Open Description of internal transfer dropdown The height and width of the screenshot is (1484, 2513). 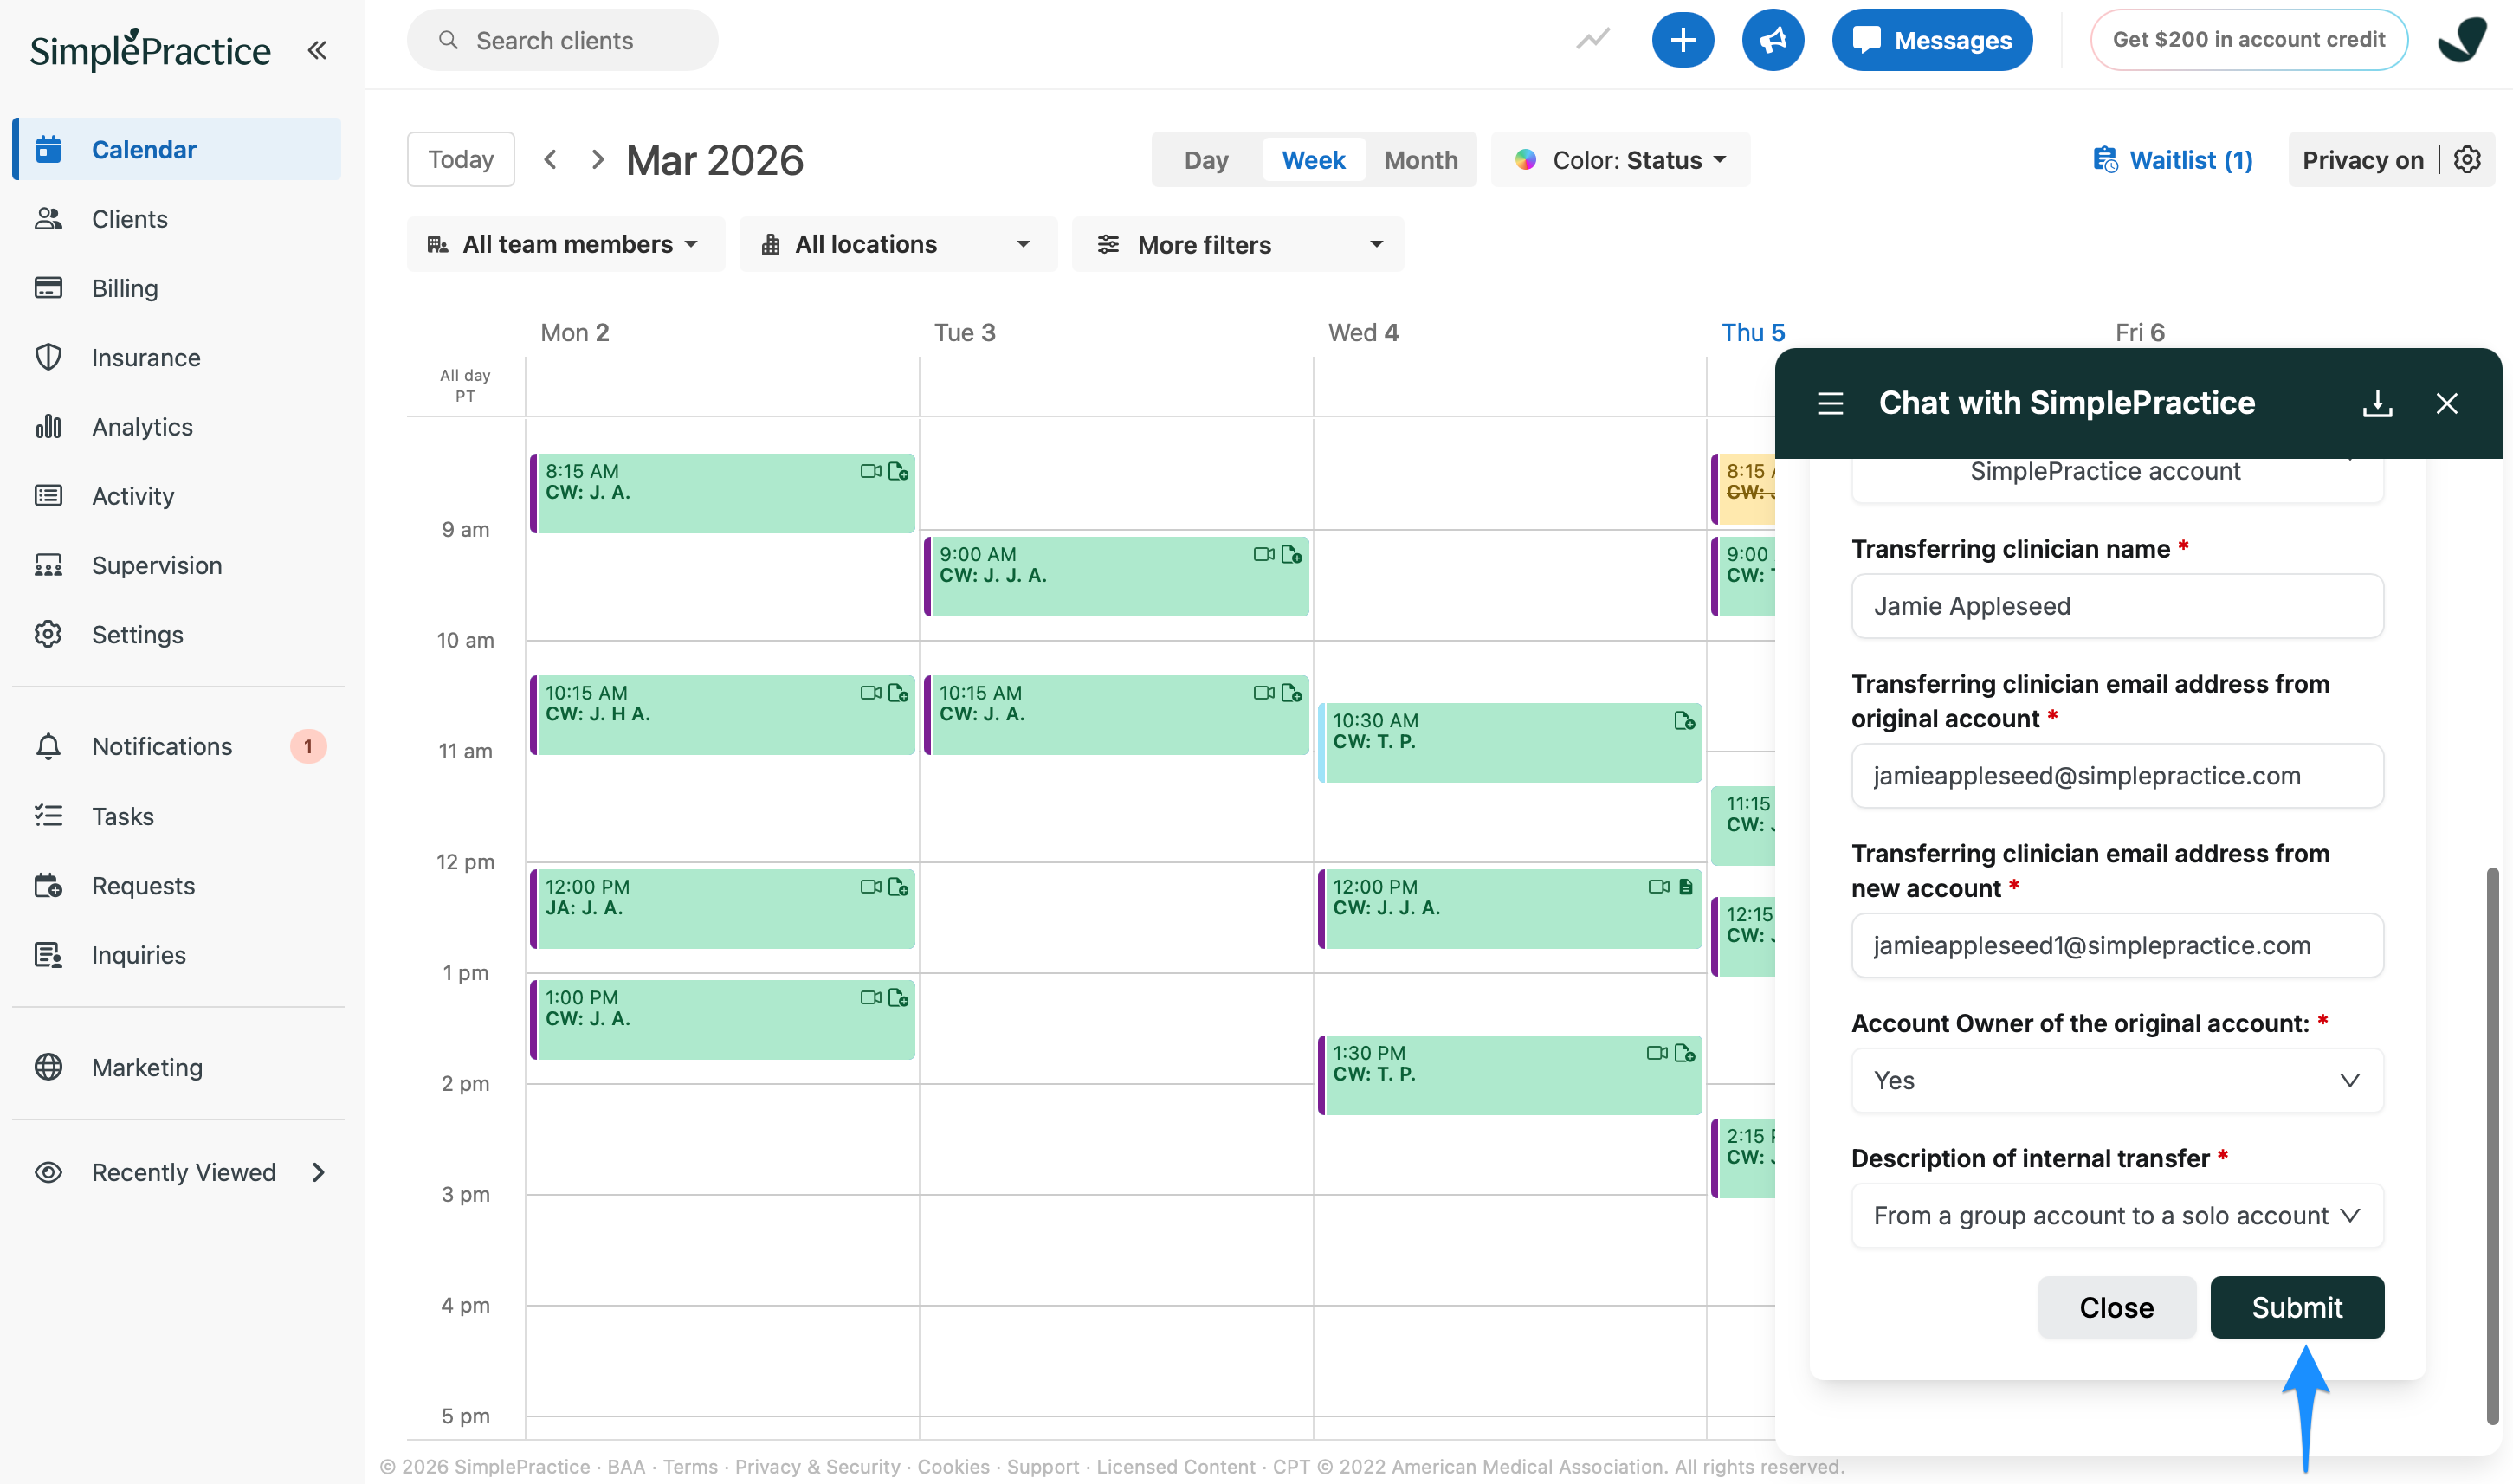(x=2117, y=1215)
